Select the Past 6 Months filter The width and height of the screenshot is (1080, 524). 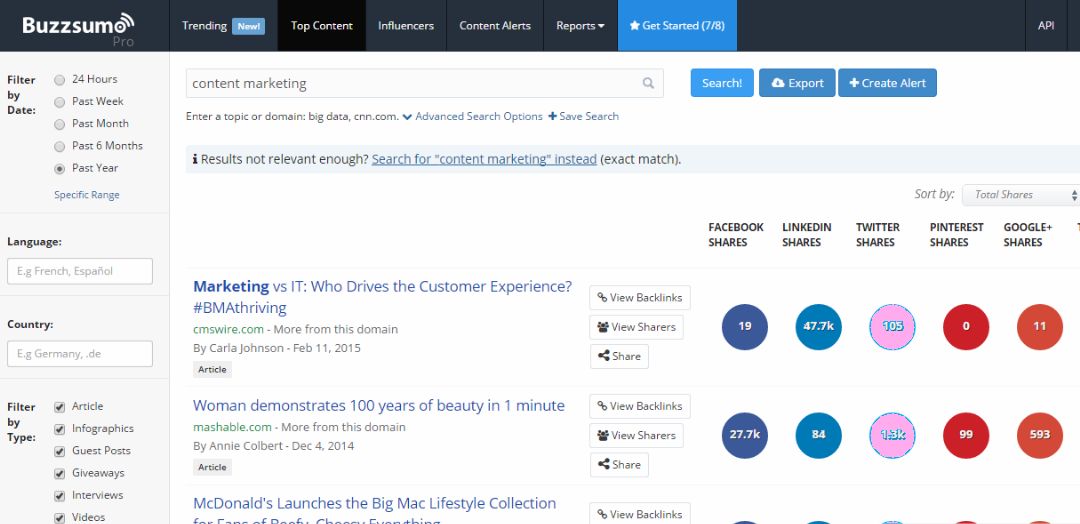(x=60, y=146)
